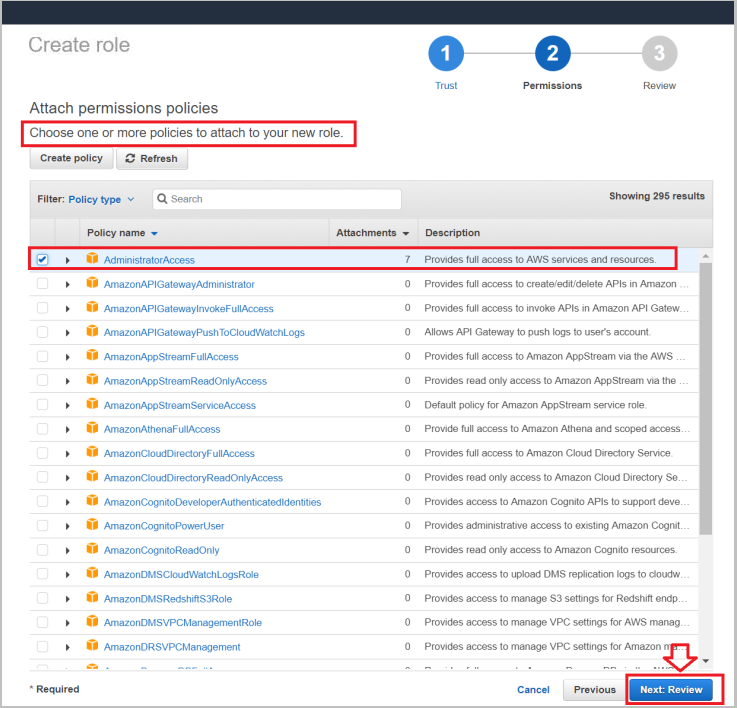Click the magnifier icon in the search box
This screenshot has height=708, width=737.
coord(162,199)
